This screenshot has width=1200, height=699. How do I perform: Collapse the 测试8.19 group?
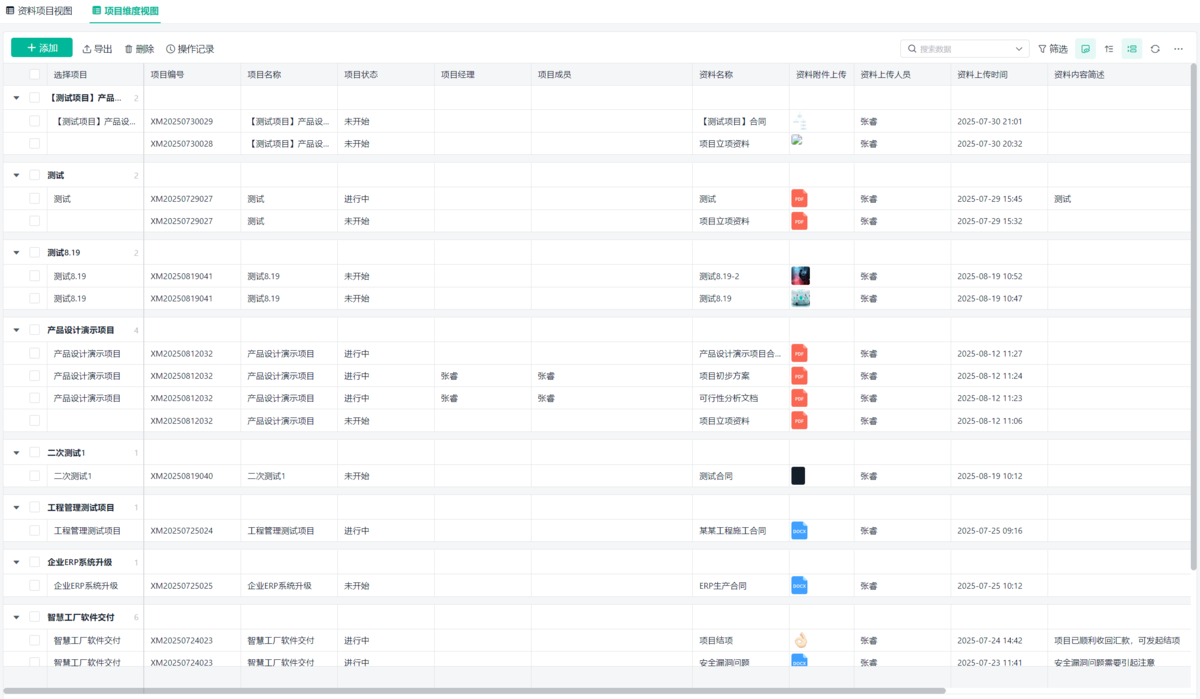[15, 252]
